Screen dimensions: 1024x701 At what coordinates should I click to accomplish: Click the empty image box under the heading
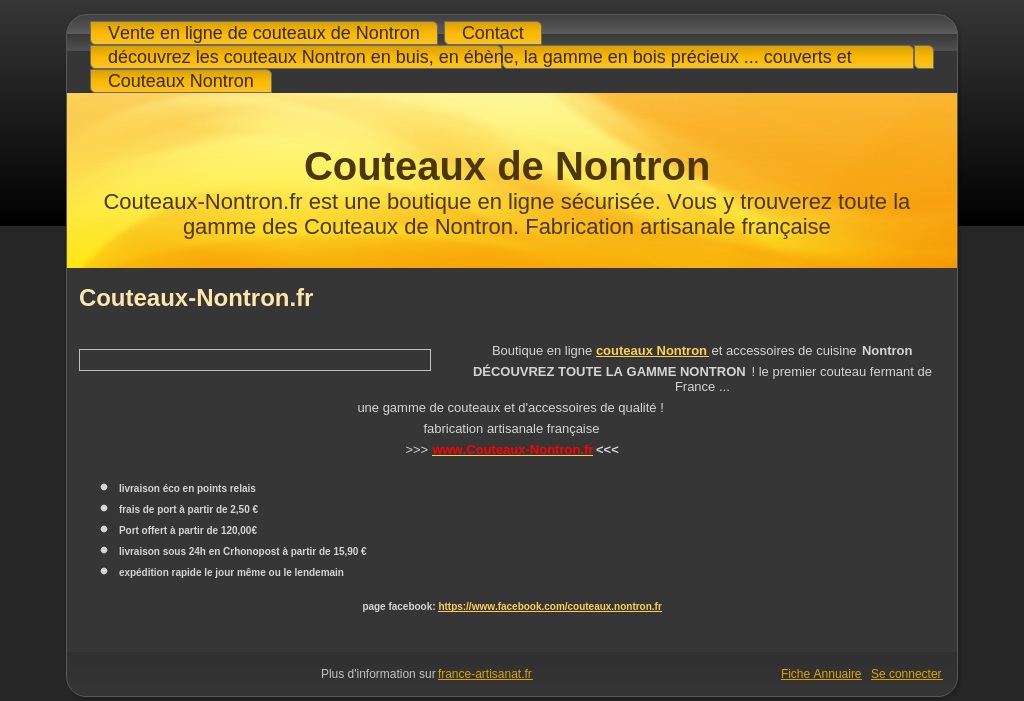(255, 360)
